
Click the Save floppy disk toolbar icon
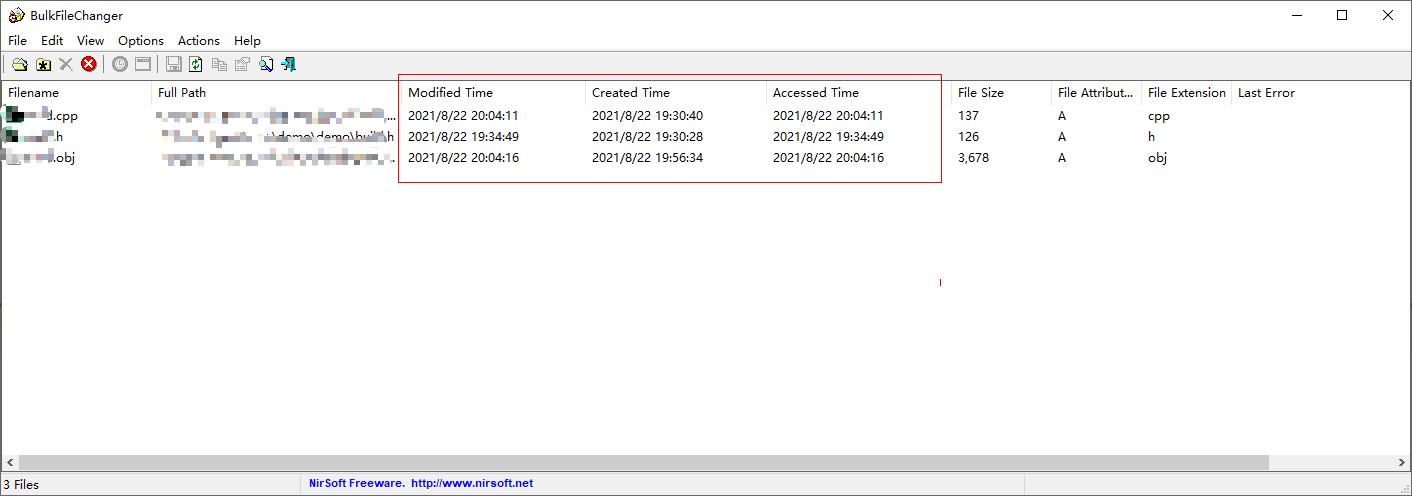tap(173, 65)
